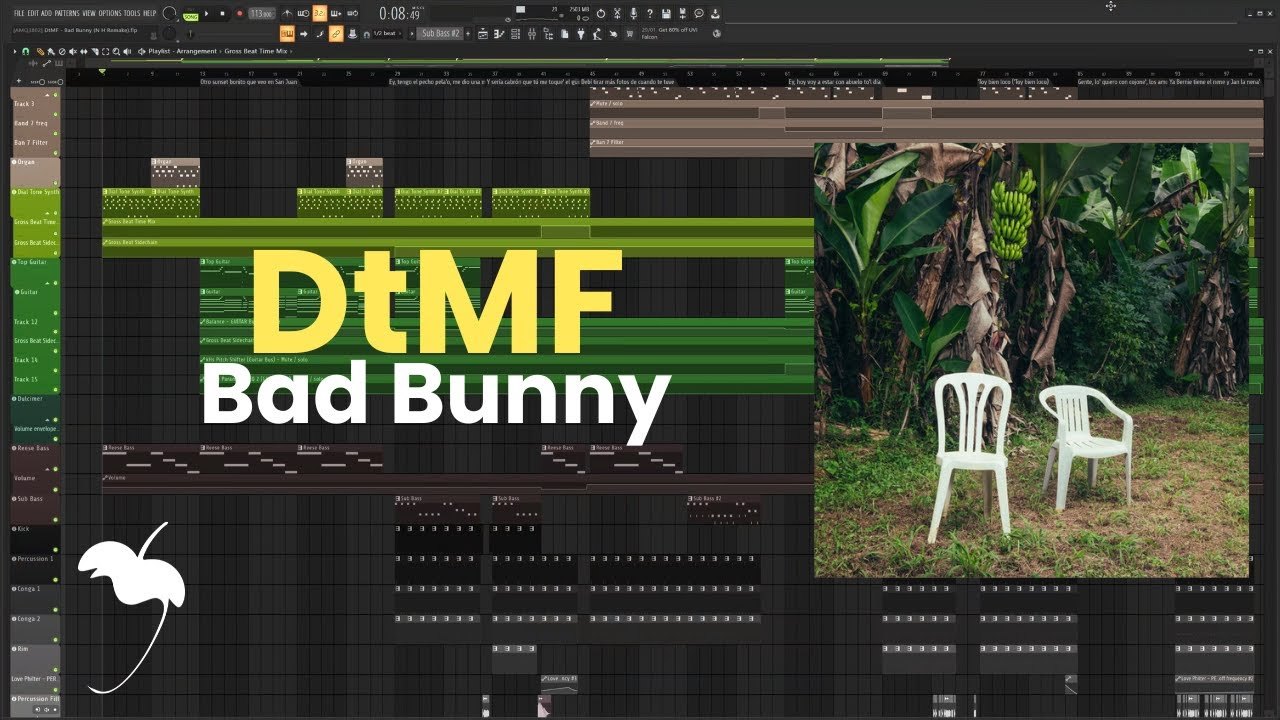The height and width of the screenshot is (720, 1280).
Task: Open the 1/2 beat snap dropdown
Action: click(388, 34)
